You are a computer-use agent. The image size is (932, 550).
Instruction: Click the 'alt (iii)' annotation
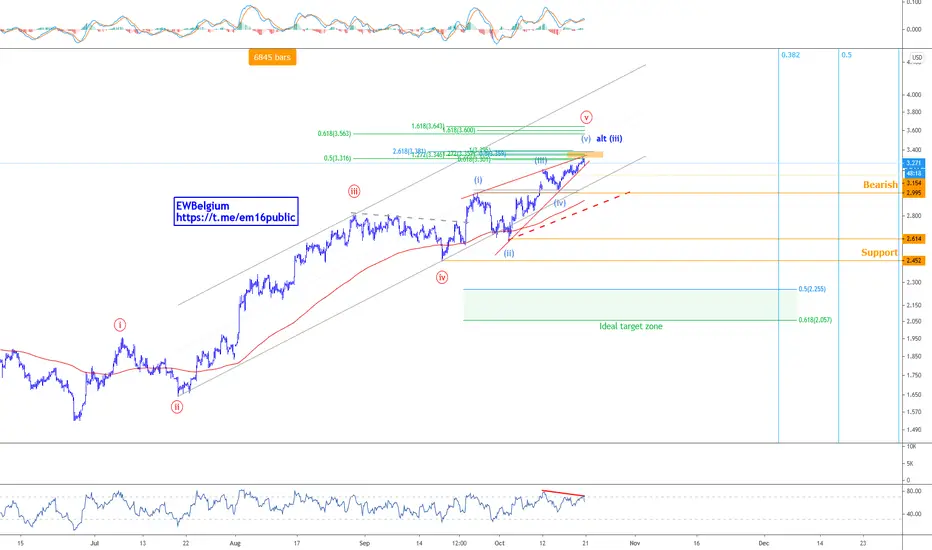[x=609, y=139]
